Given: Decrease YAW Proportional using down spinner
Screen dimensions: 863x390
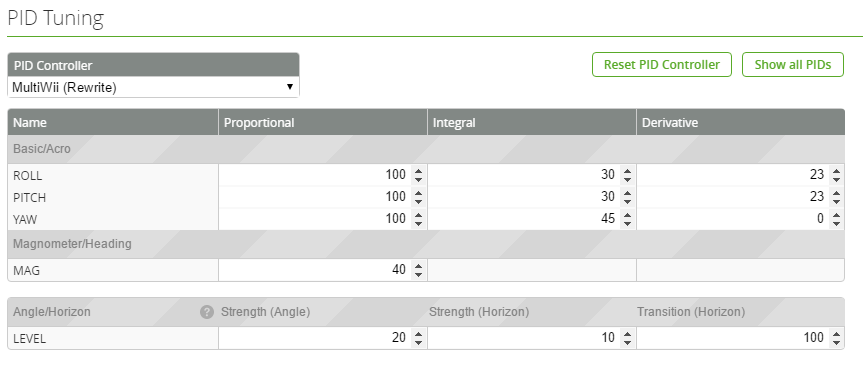Looking at the screenshot, I should click(x=418, y=224).
